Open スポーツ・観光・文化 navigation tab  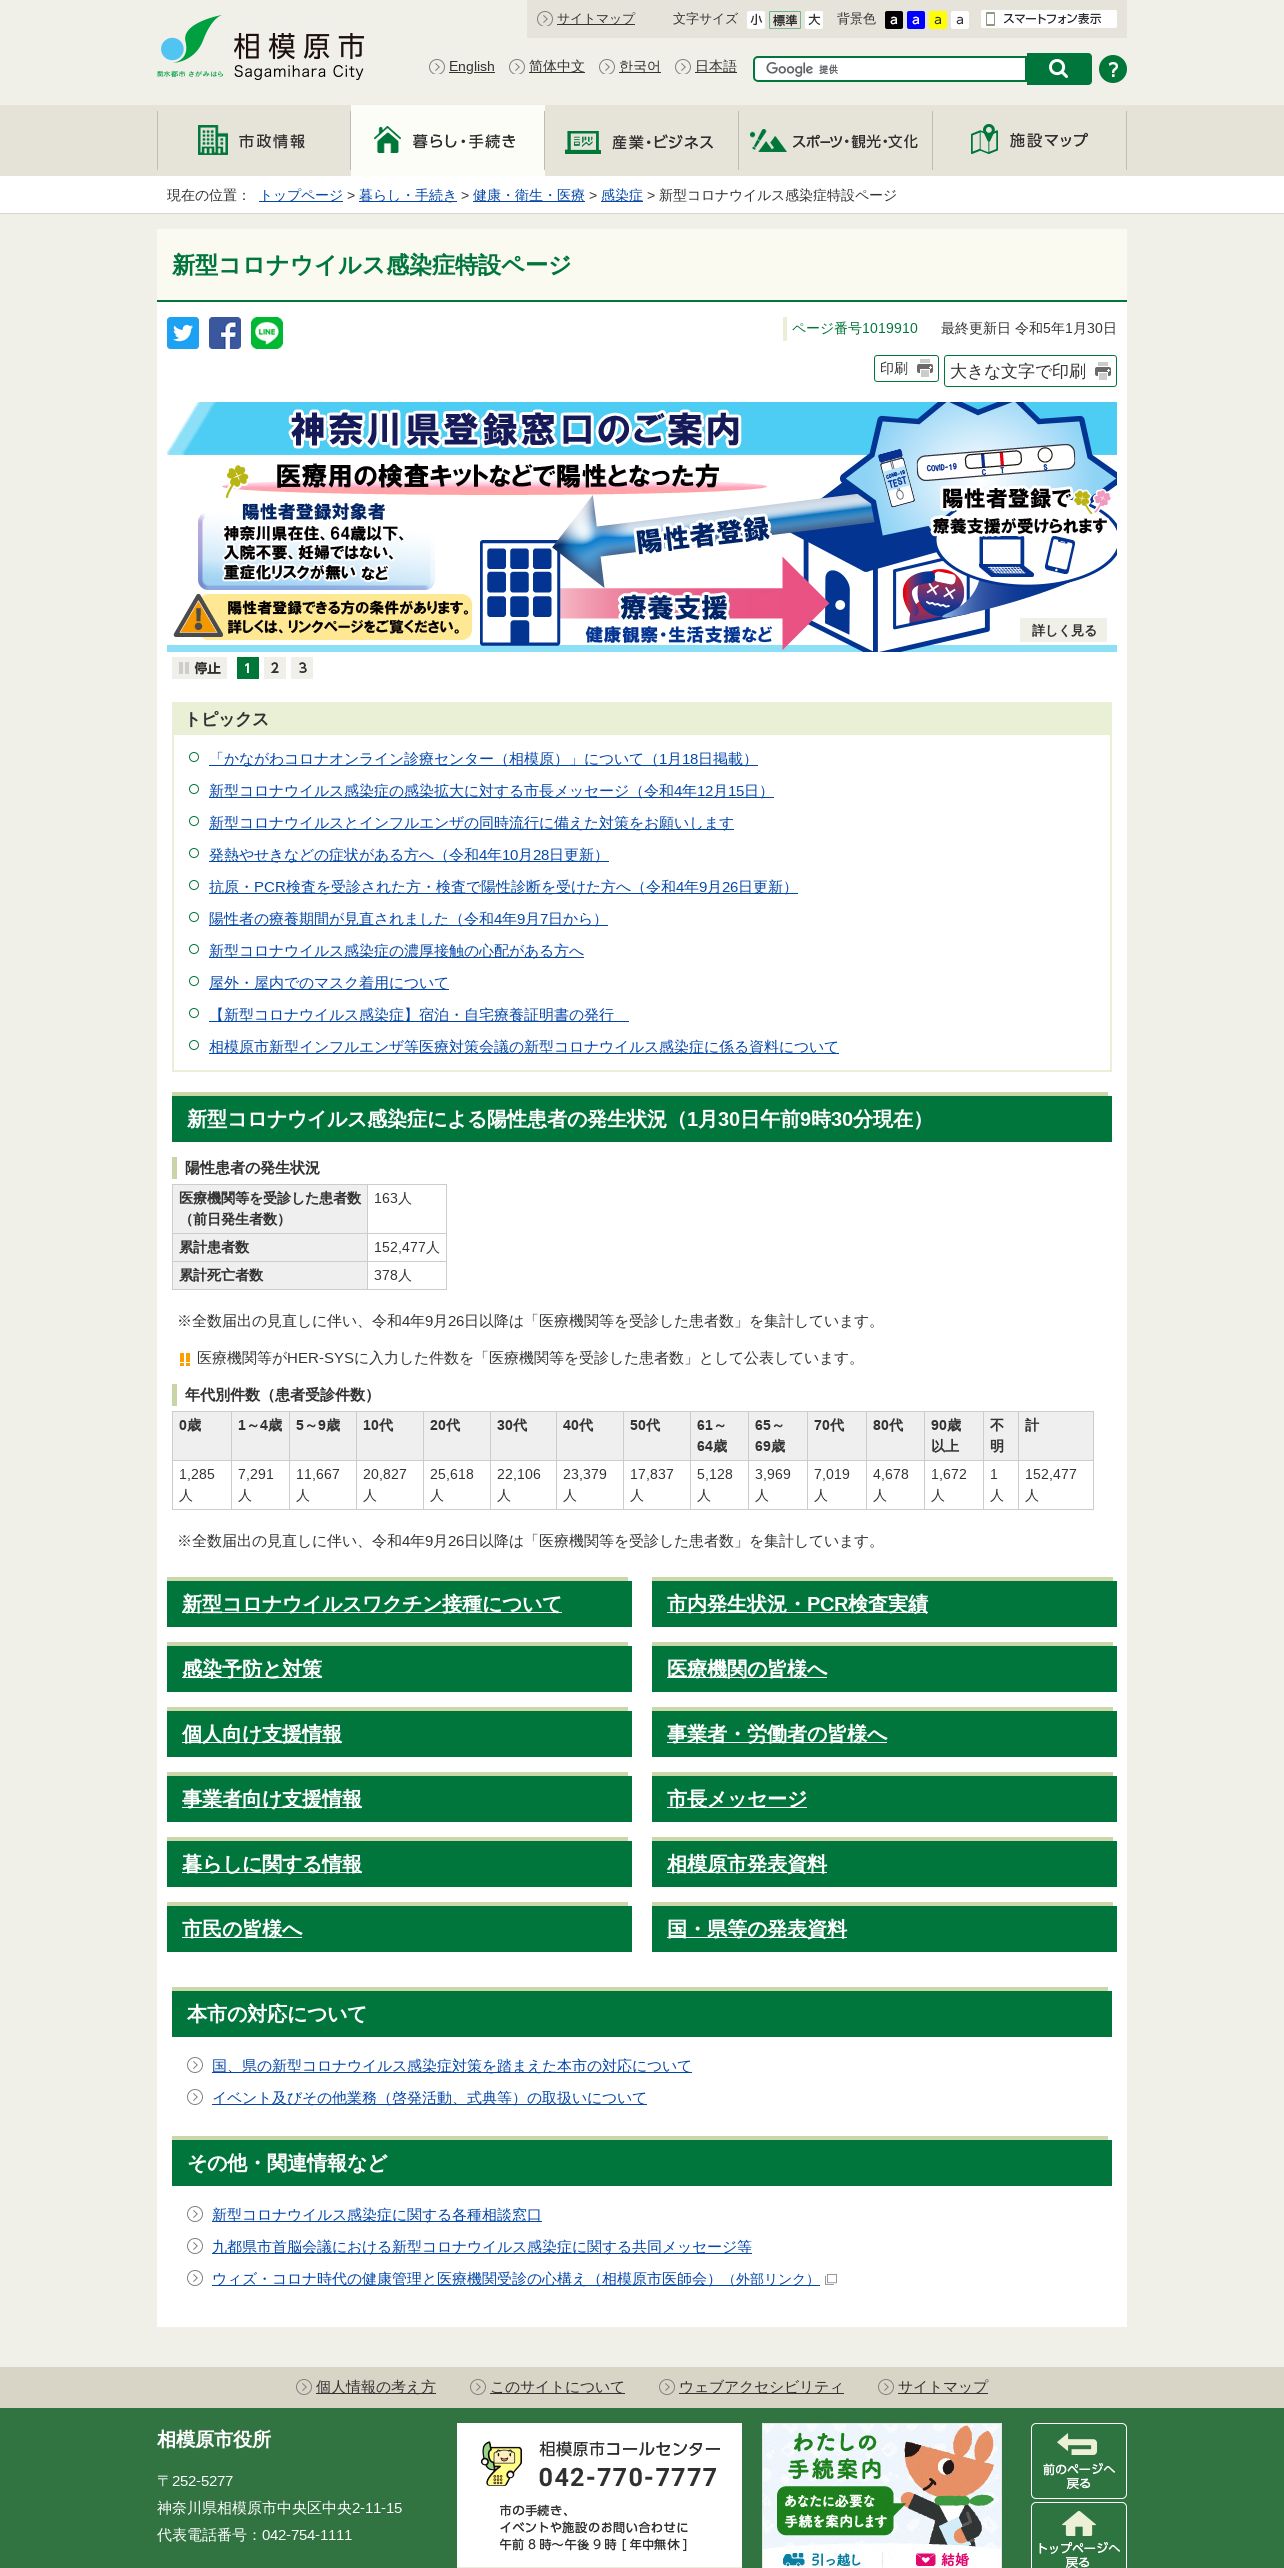pos(836,141)
